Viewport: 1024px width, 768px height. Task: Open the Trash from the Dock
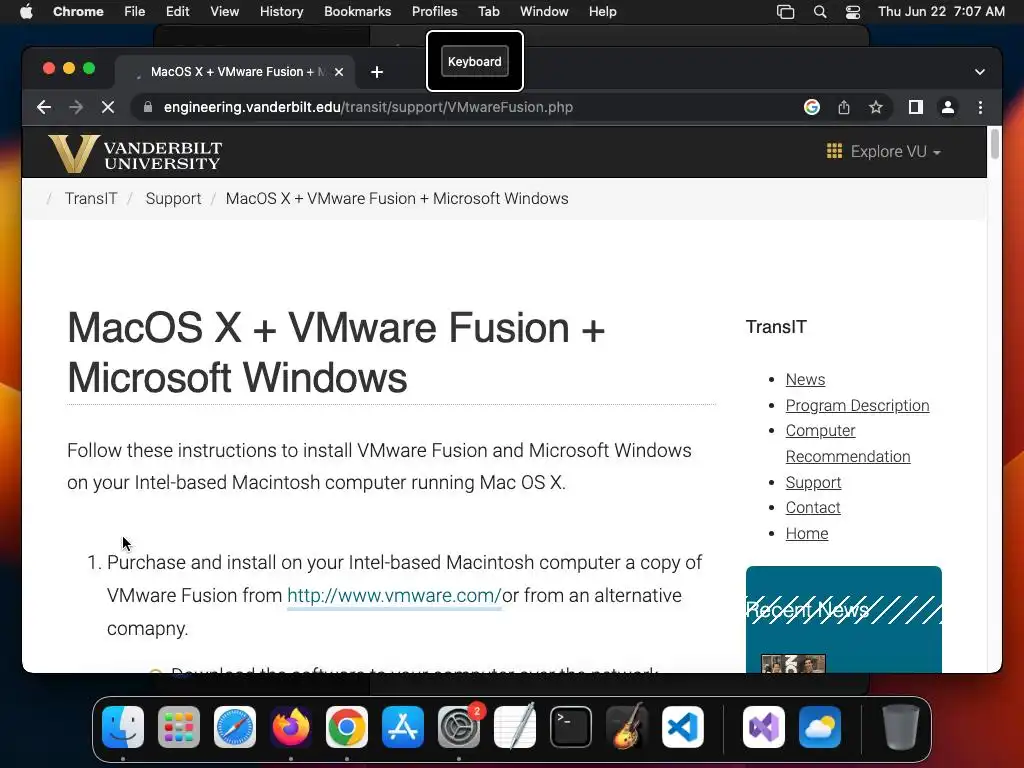[901, 727]
